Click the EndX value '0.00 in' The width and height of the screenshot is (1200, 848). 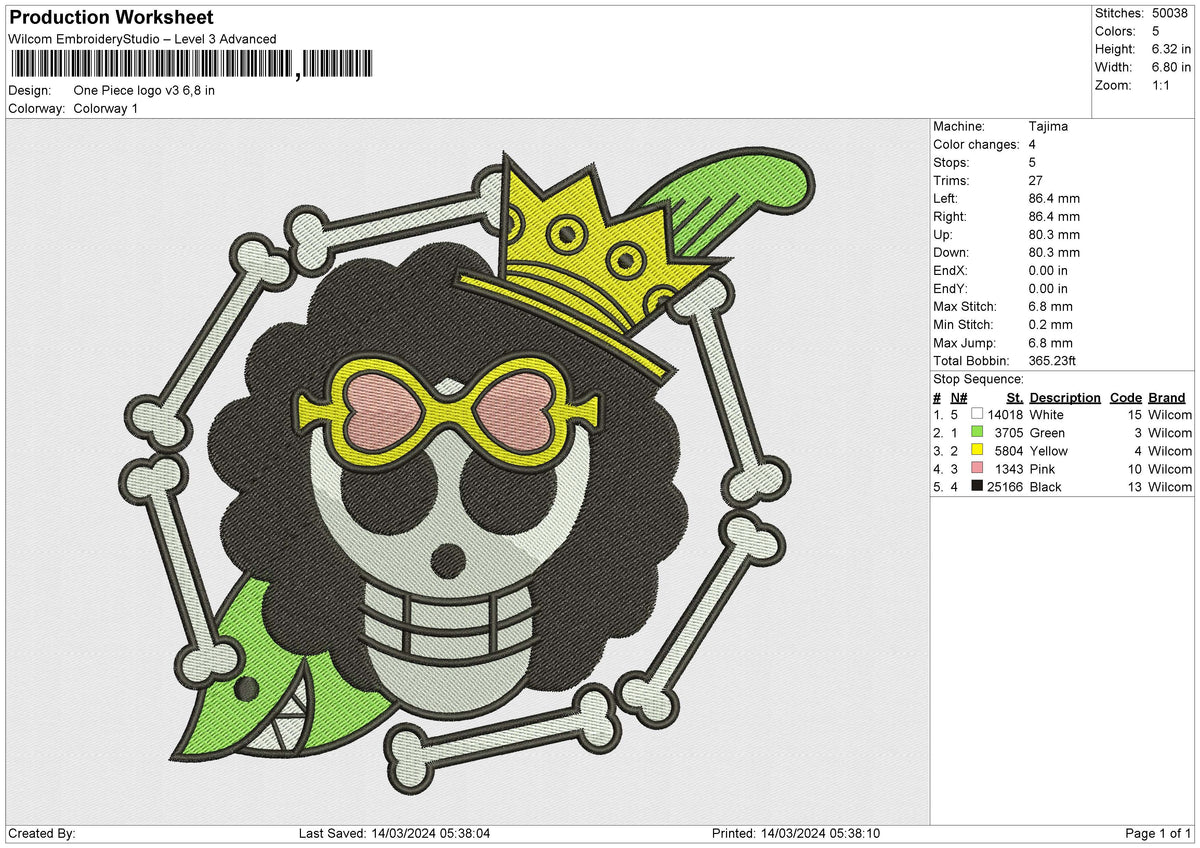click(x=1049, y=270)
